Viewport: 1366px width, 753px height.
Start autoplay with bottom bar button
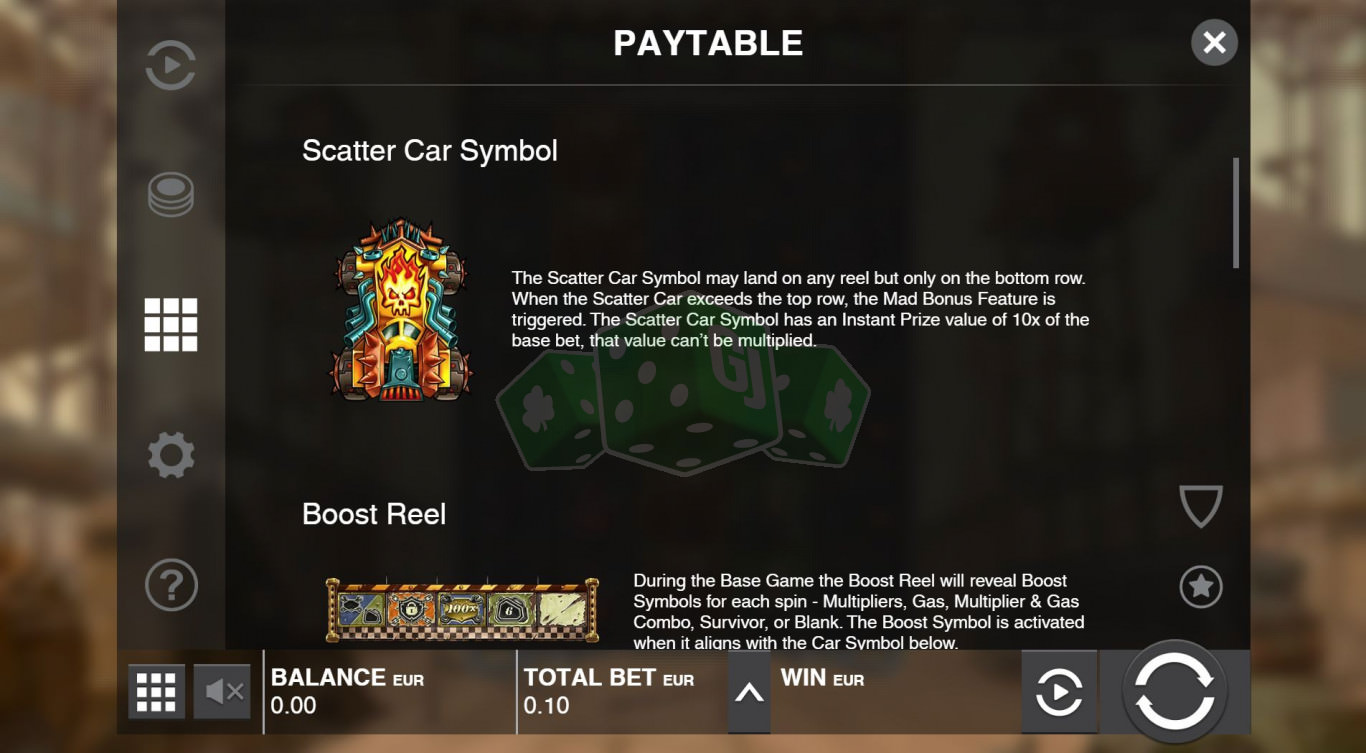(1059, 693)
